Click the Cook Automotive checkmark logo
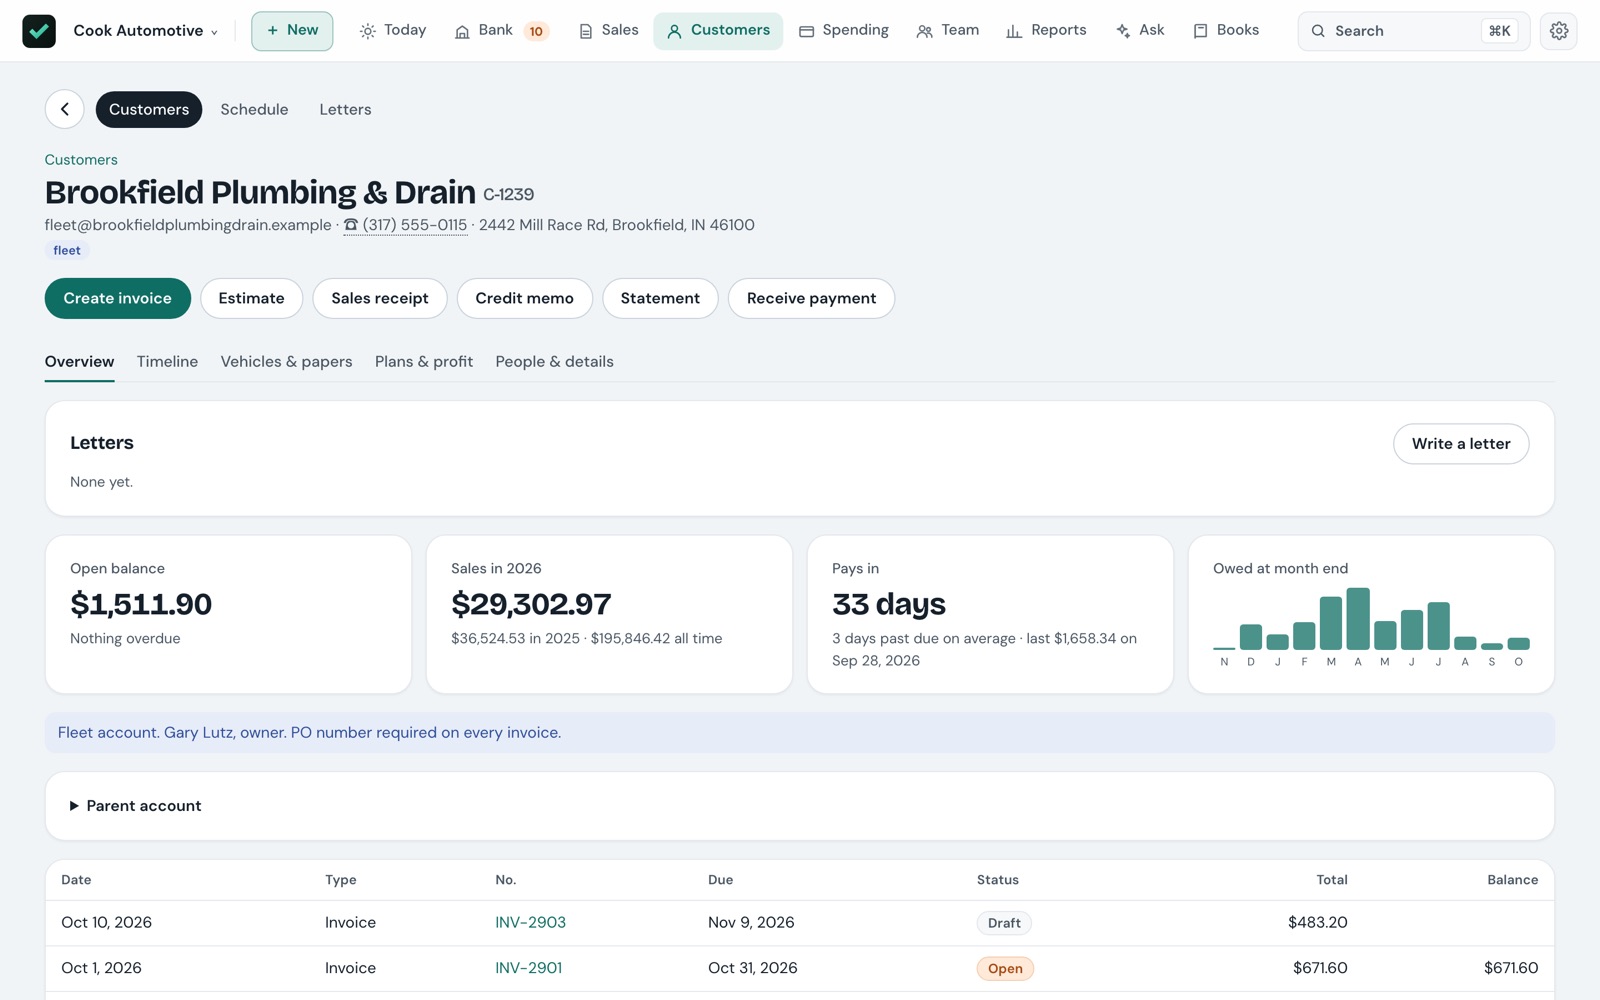1600x1000 pixels. 39,31
